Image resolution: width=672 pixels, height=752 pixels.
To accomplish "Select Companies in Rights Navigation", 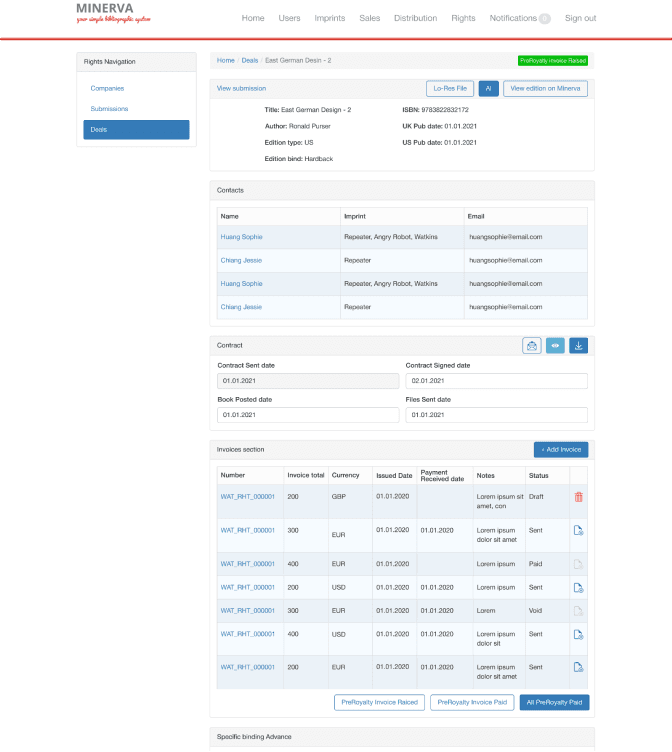I will [x=107, y=88].
